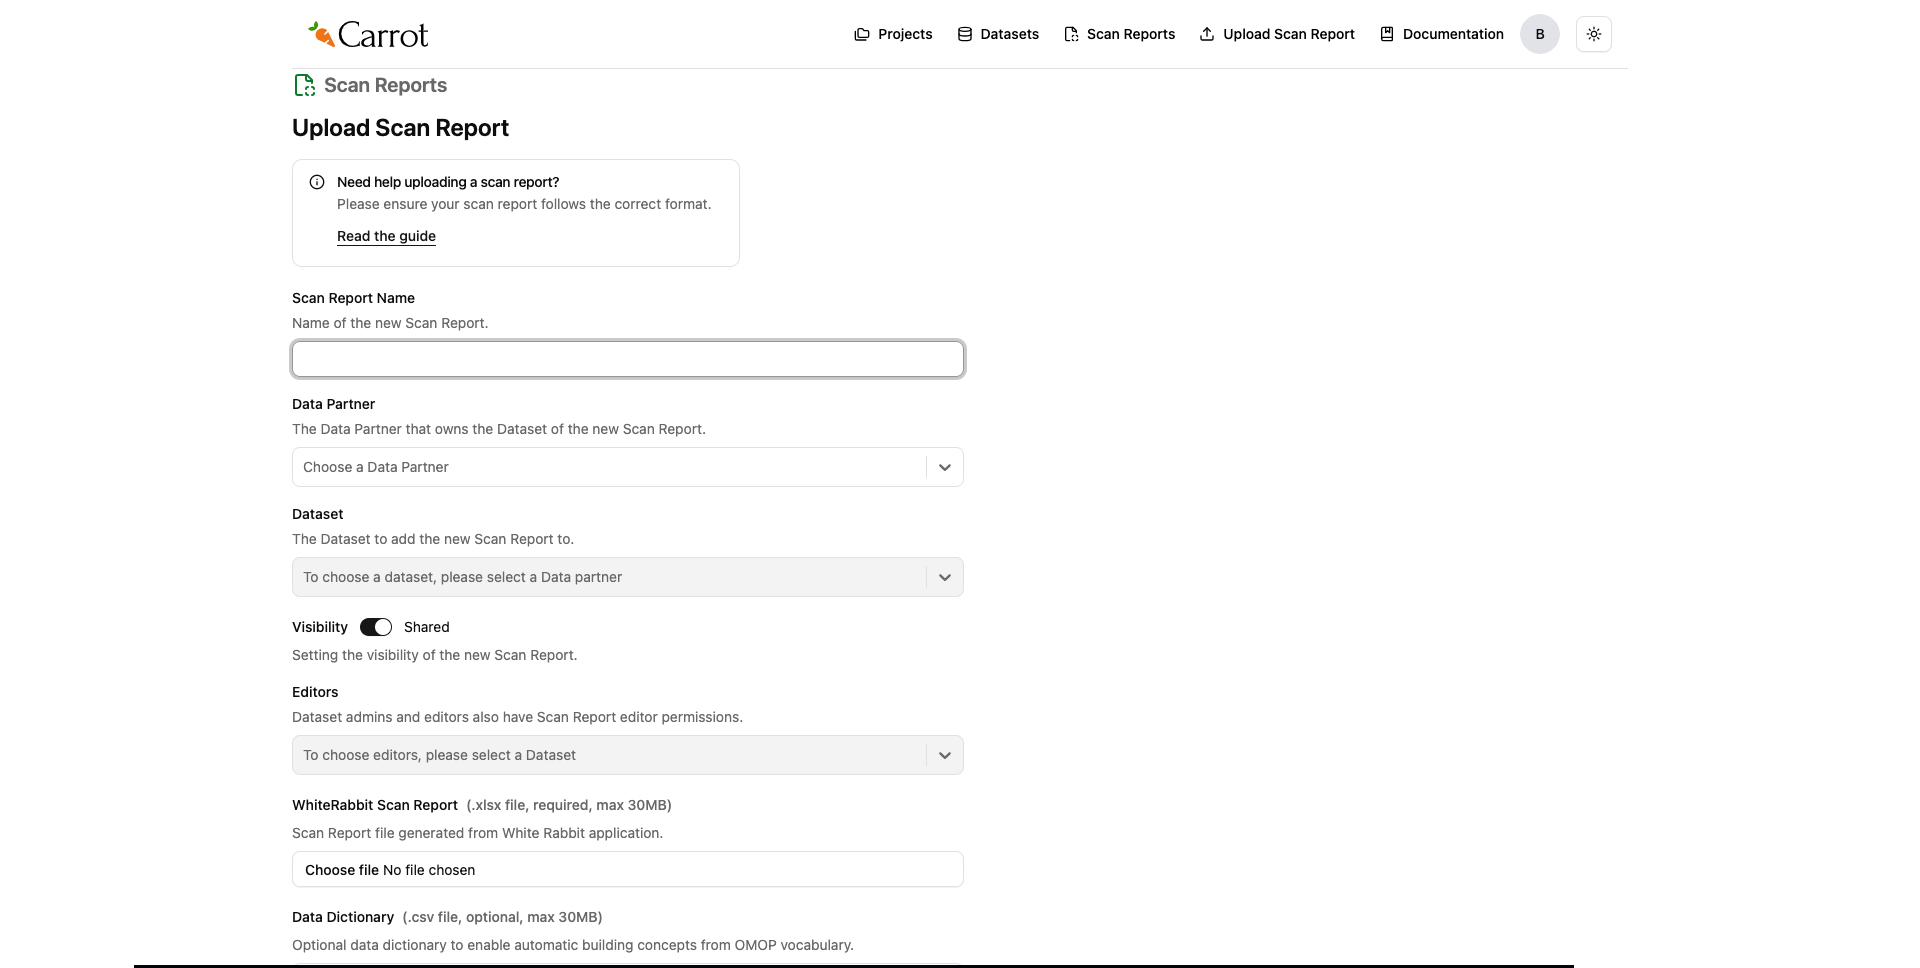Toggle the light/dark theme sun icon
The height and width of the screenshot is (968, 1920).
click(x=1593, y=34)
